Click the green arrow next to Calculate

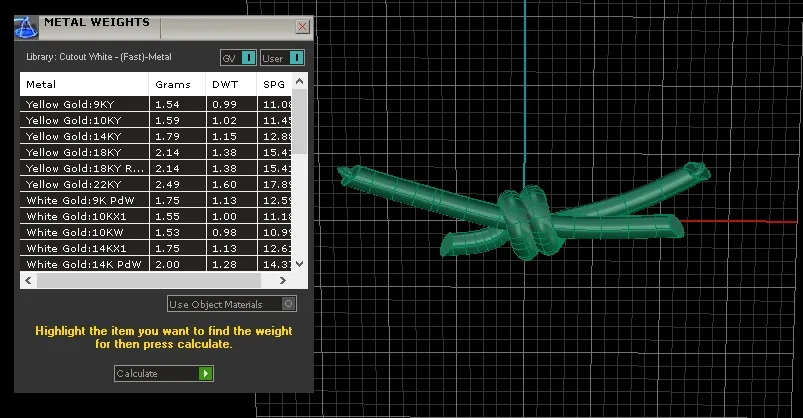point(205,373)
